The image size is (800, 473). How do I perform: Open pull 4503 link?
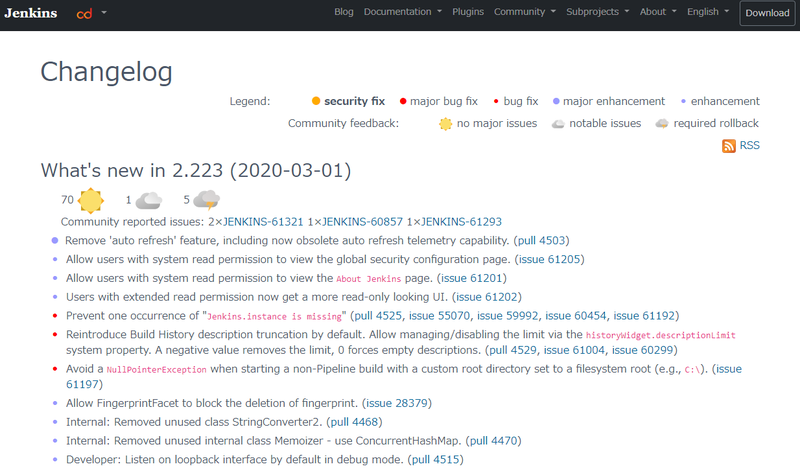[x=541, y=240]
